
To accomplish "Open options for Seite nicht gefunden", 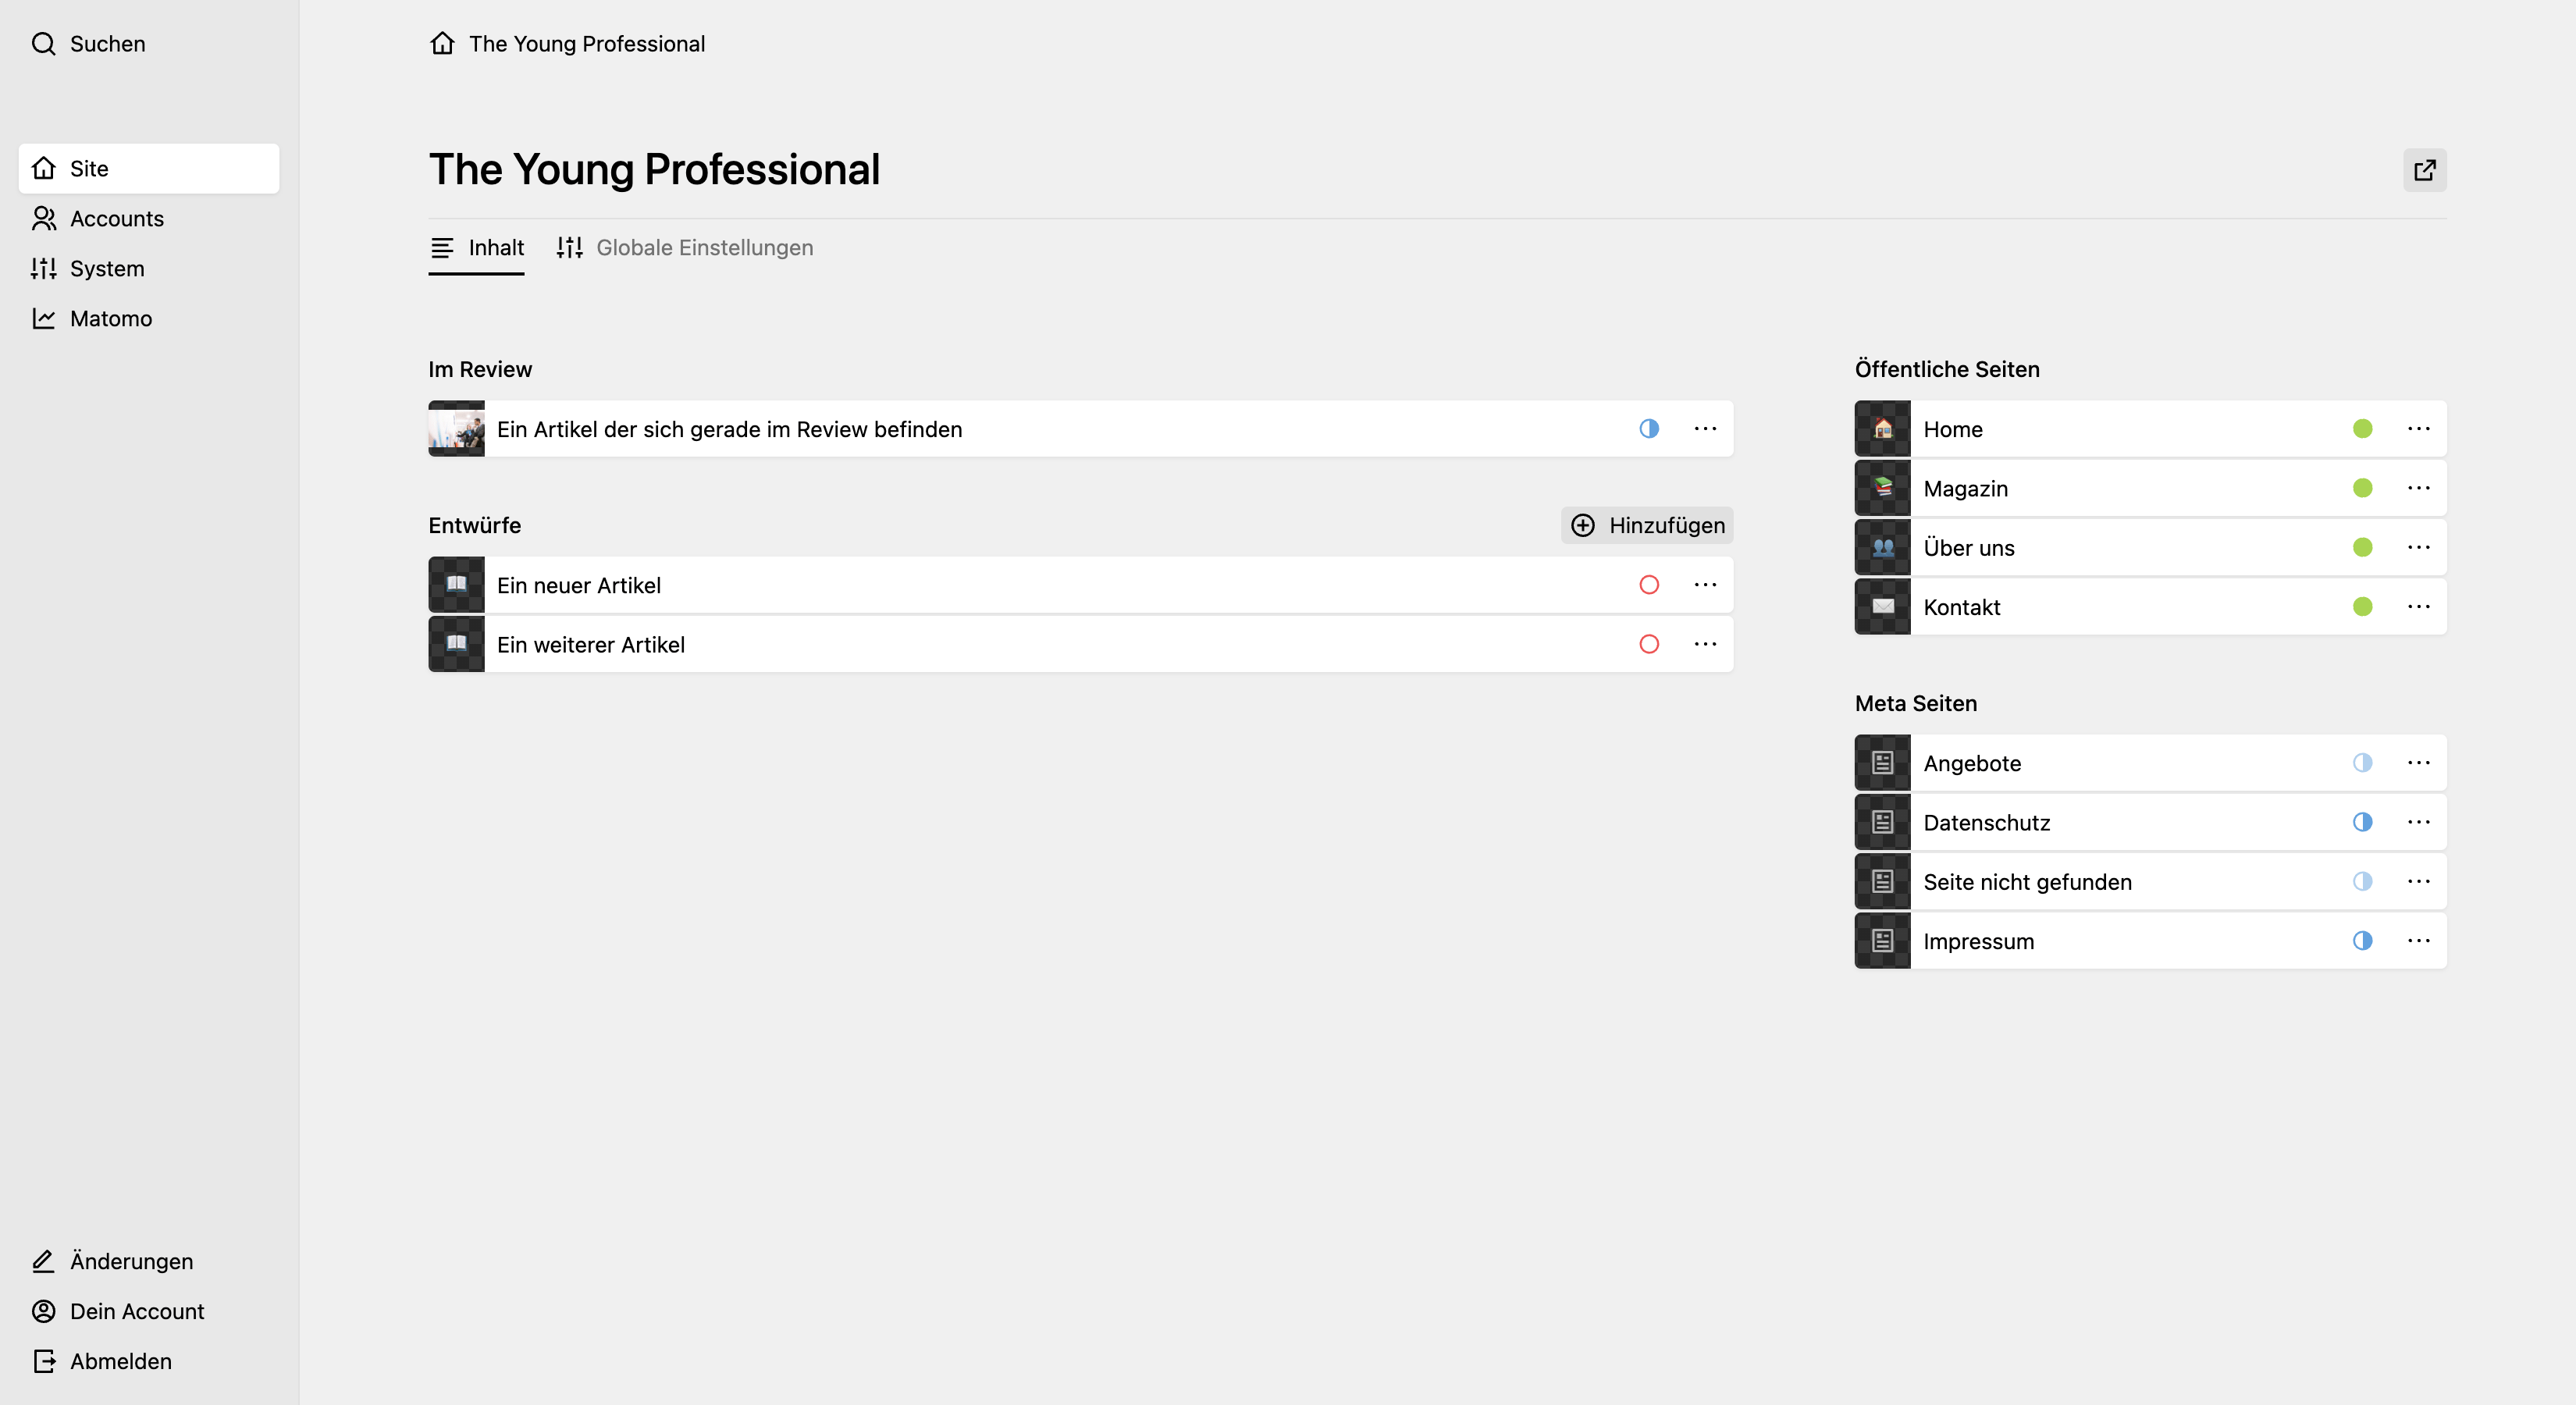I will coord(2419,881).
